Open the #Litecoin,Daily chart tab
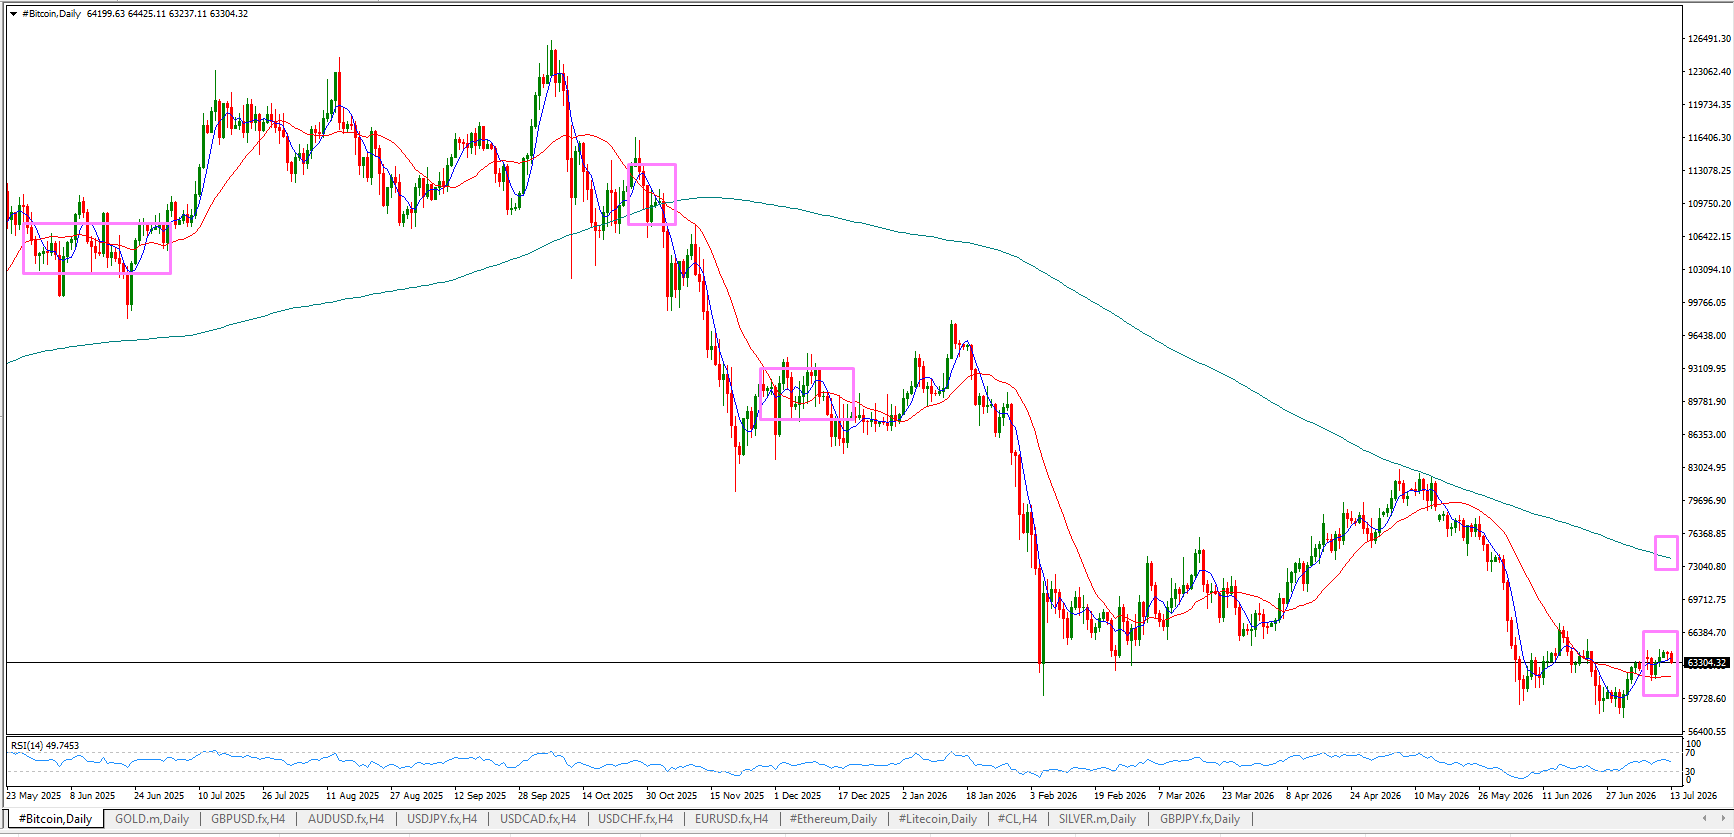The width and height of the screenshot is (1734, 837). (x=938, y=819)
